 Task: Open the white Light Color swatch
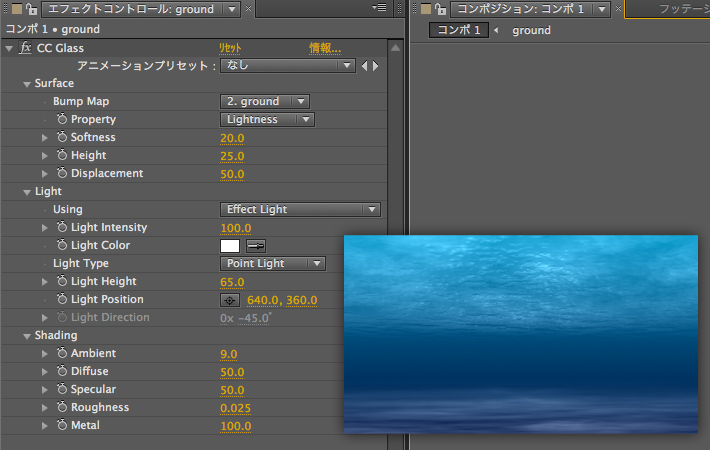[x=229, y=246]
